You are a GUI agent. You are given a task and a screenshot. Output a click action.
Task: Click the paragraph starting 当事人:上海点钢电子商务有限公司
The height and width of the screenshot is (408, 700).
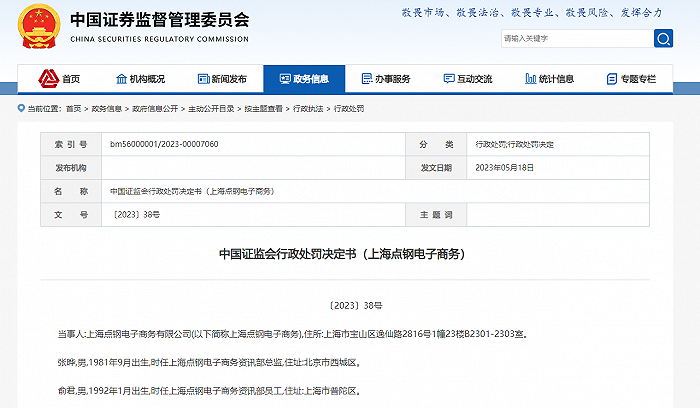(293, 334)
